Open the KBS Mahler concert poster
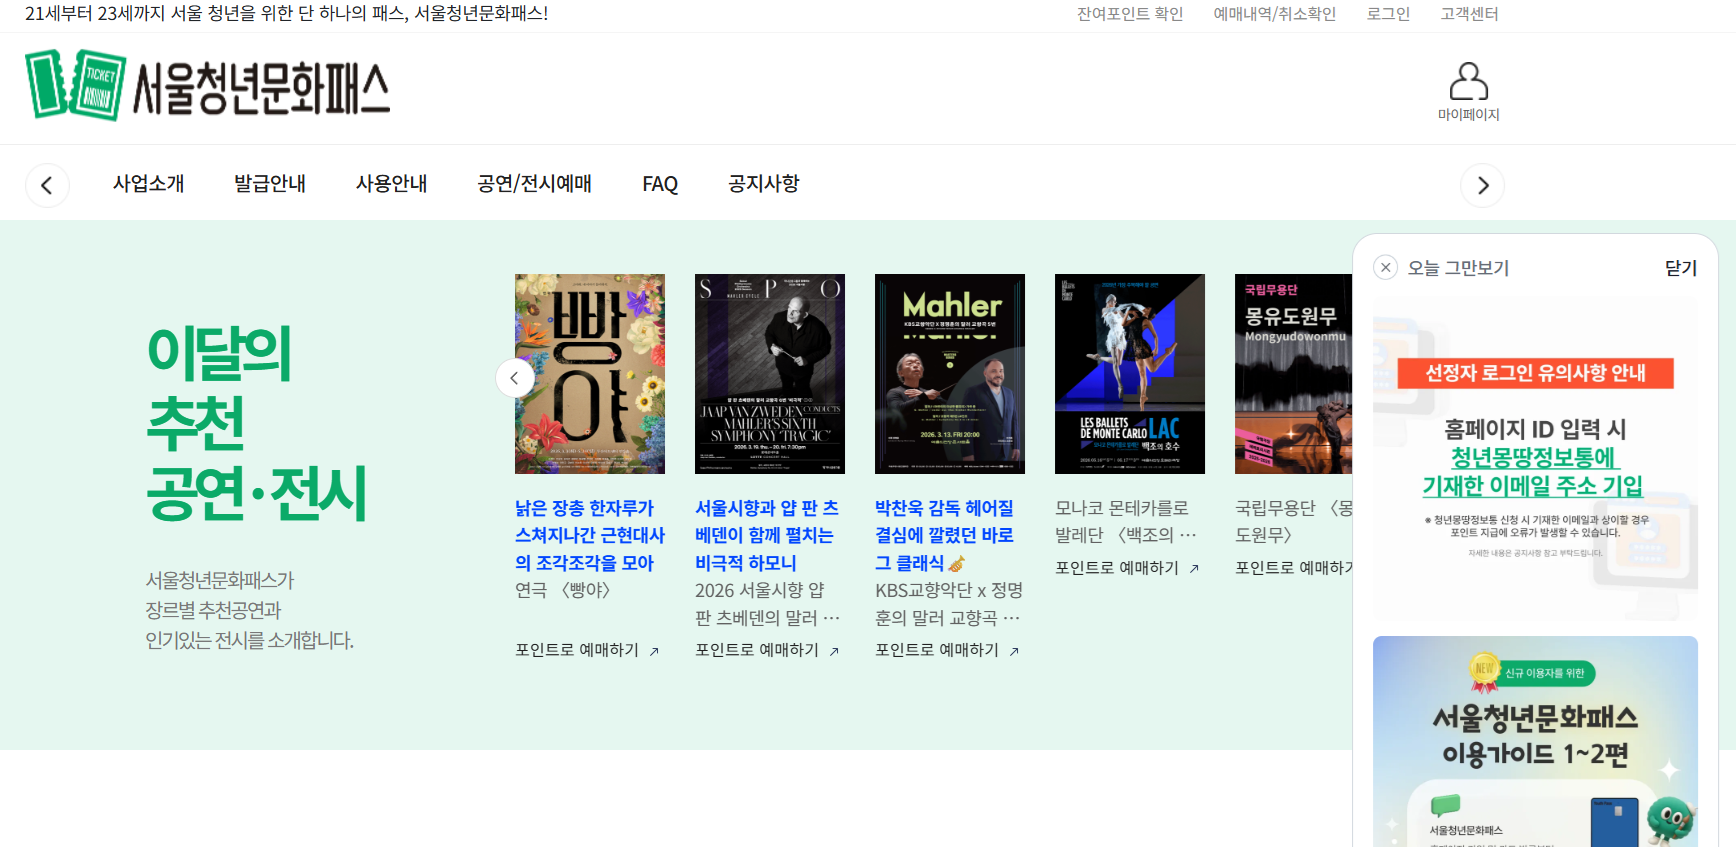This screenshot has height=847, width=1736. pos(950,374)
